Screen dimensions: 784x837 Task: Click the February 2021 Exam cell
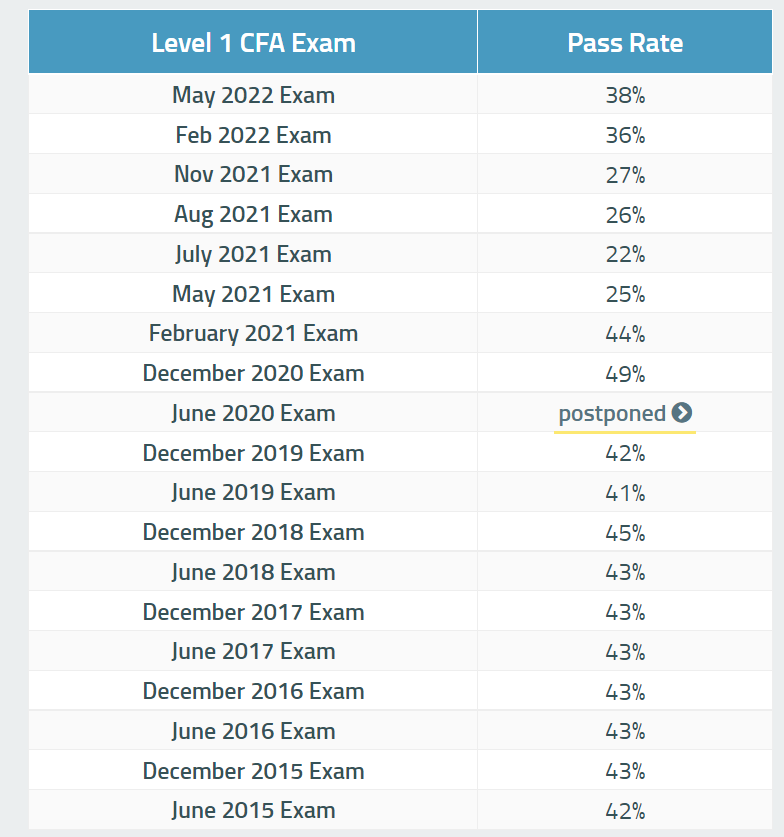pos(253,333)
